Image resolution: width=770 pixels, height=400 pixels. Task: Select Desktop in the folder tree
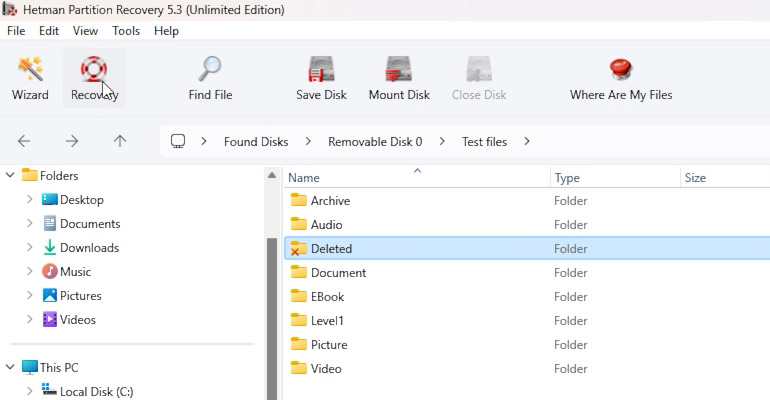[73, 200]
